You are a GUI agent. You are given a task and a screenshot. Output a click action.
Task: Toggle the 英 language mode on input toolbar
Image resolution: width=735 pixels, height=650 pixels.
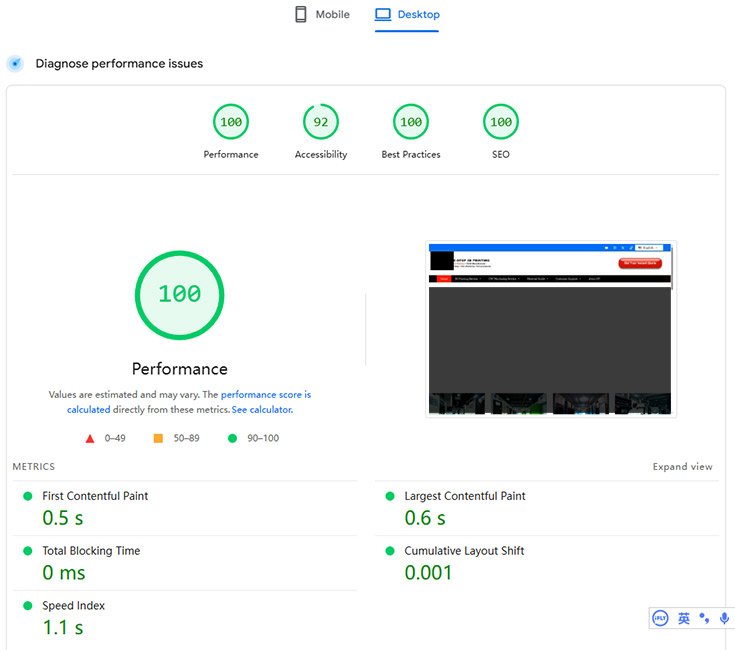click(x=684, y=619)
